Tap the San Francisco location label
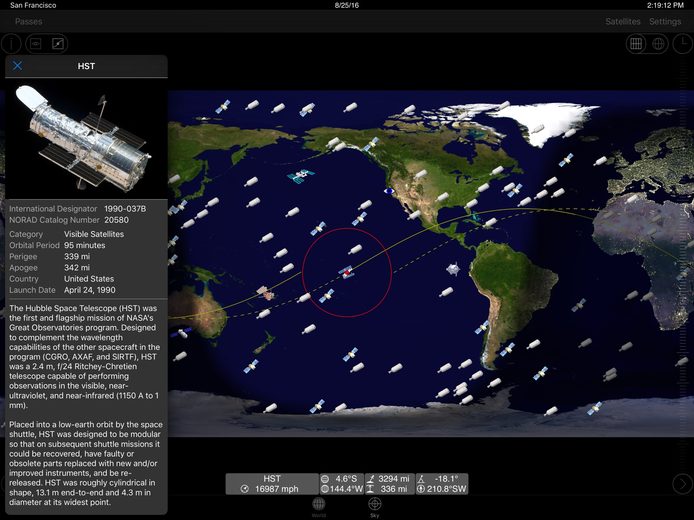Screen dimensions: 694x520 click(33, 5)
